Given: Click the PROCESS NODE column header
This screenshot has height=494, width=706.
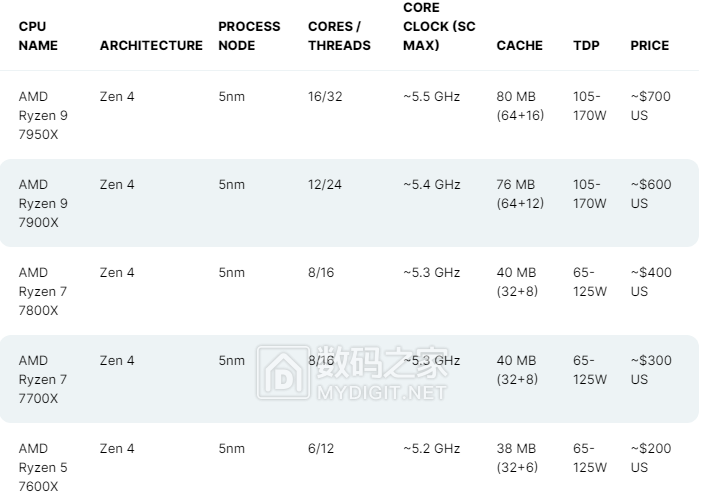Looking at the screenshot, I should [249, 36].
